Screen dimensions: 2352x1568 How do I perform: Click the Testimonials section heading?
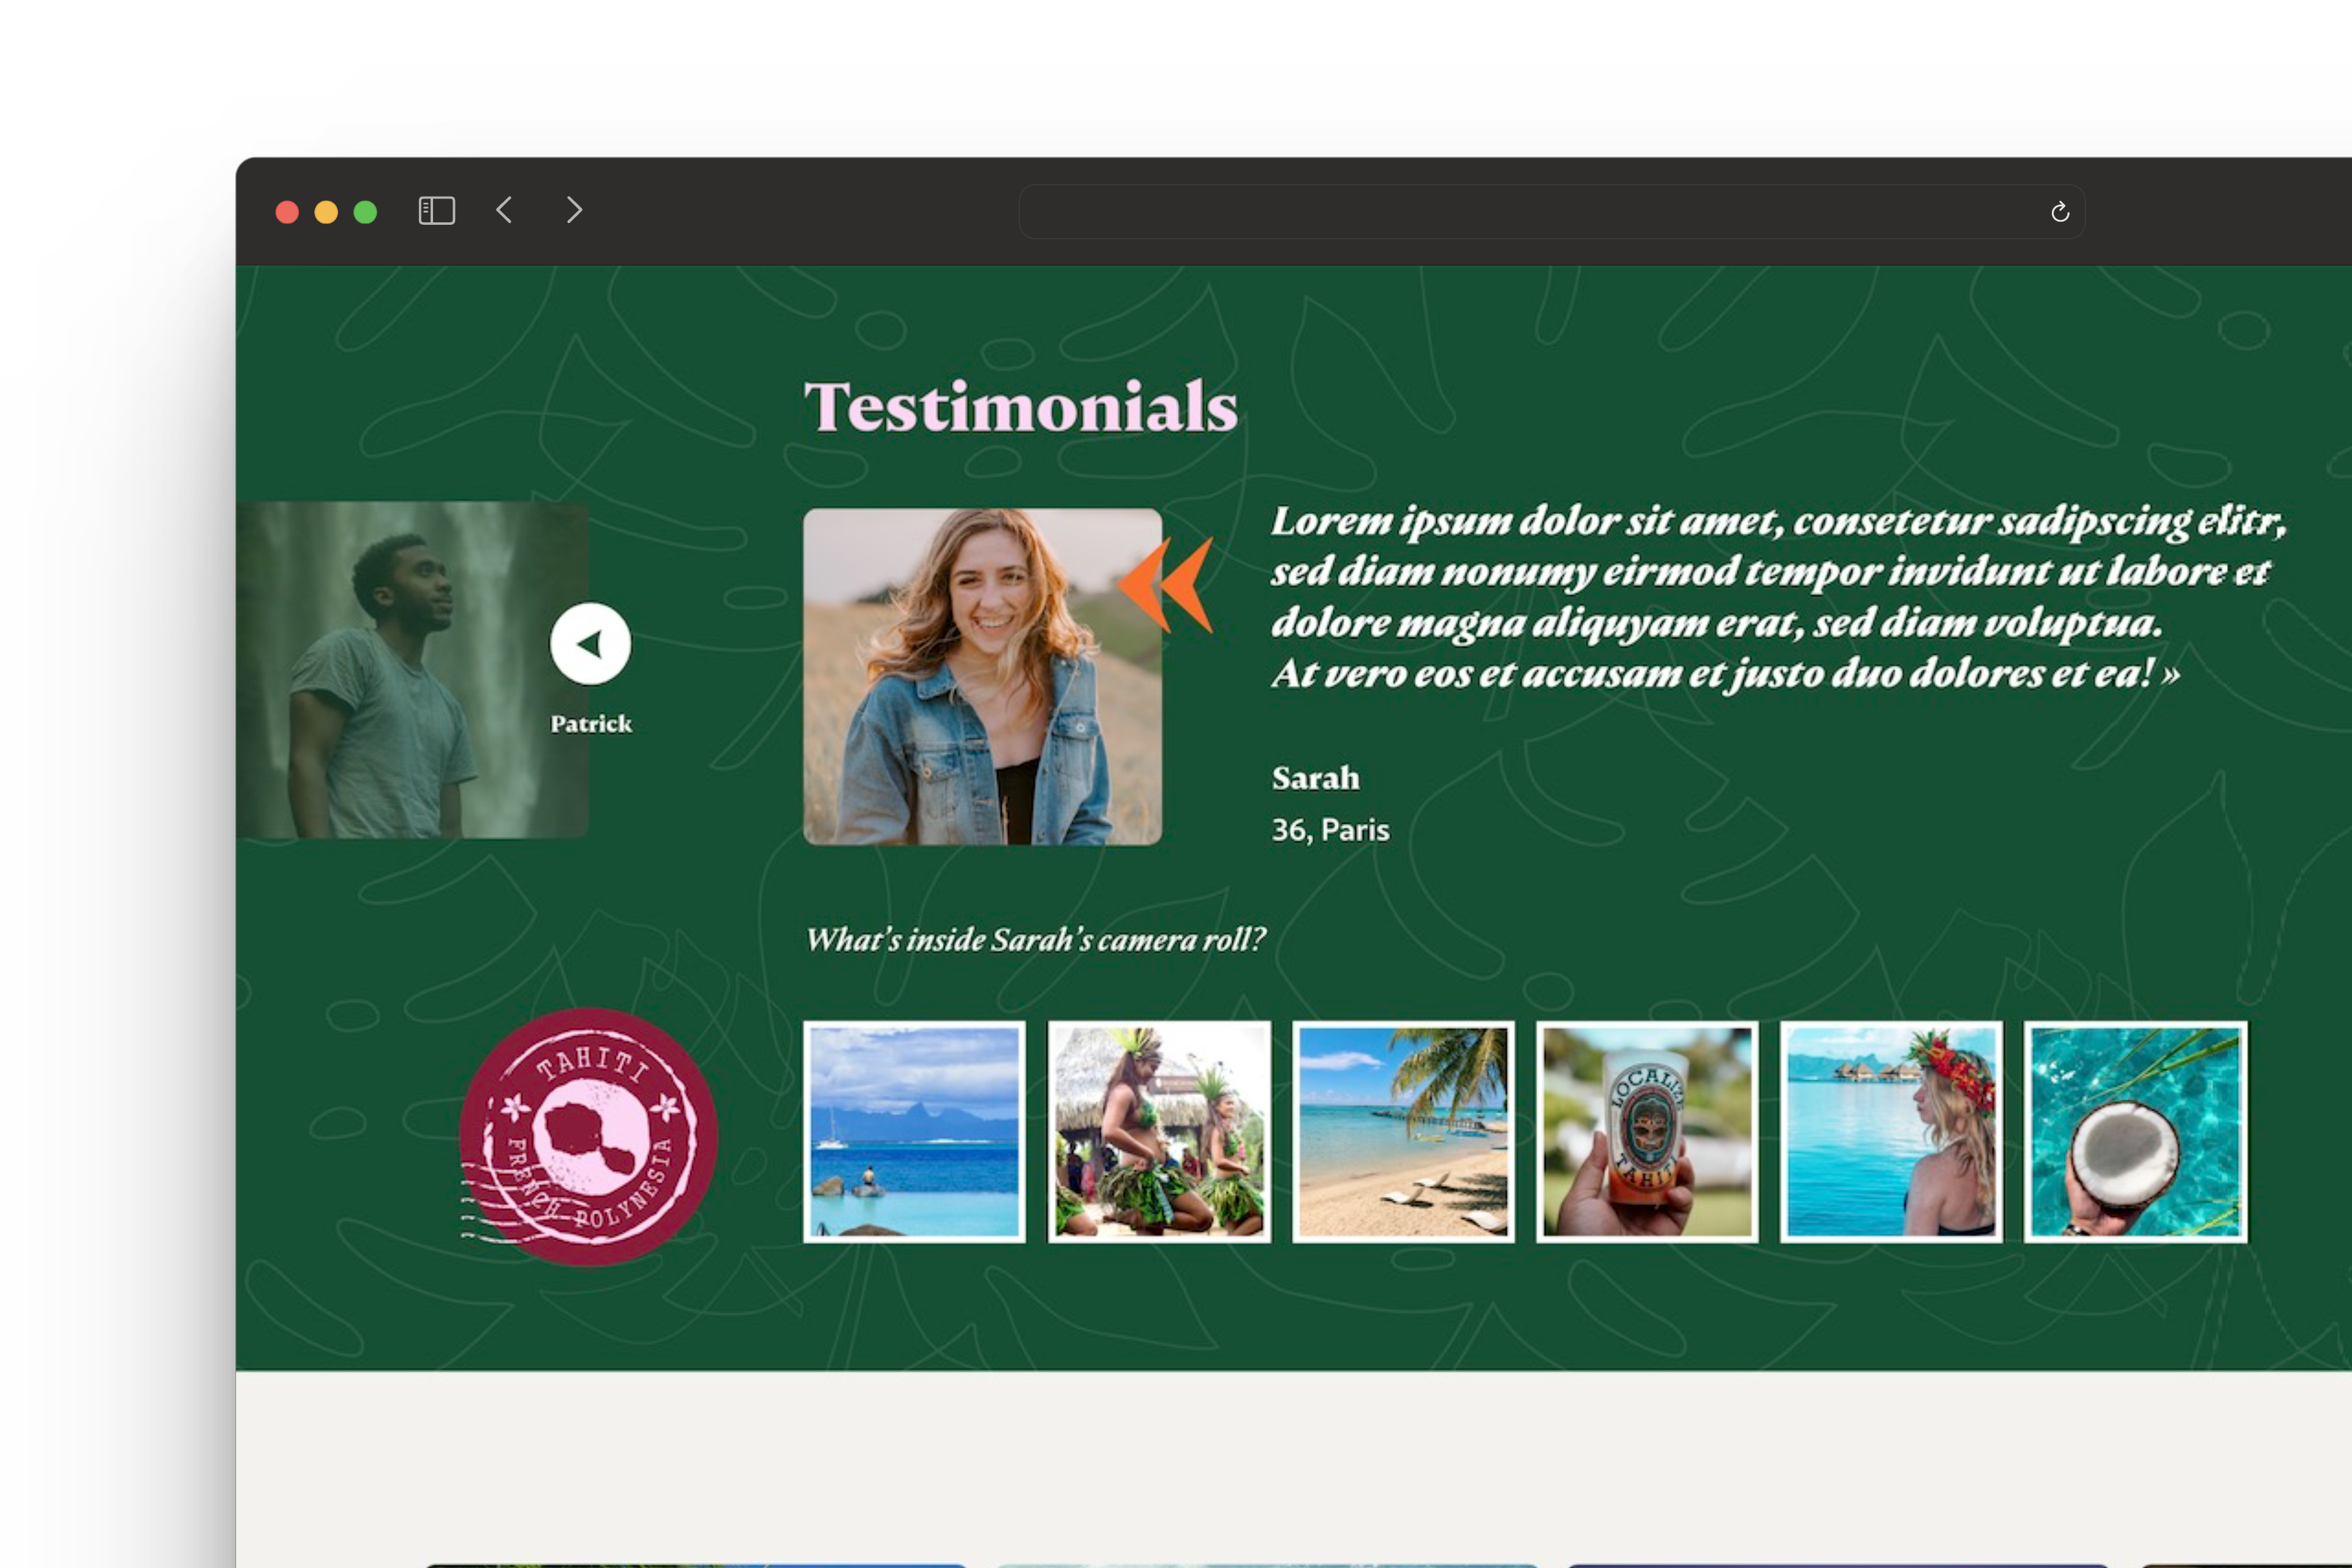click(x=1020, y=406)
